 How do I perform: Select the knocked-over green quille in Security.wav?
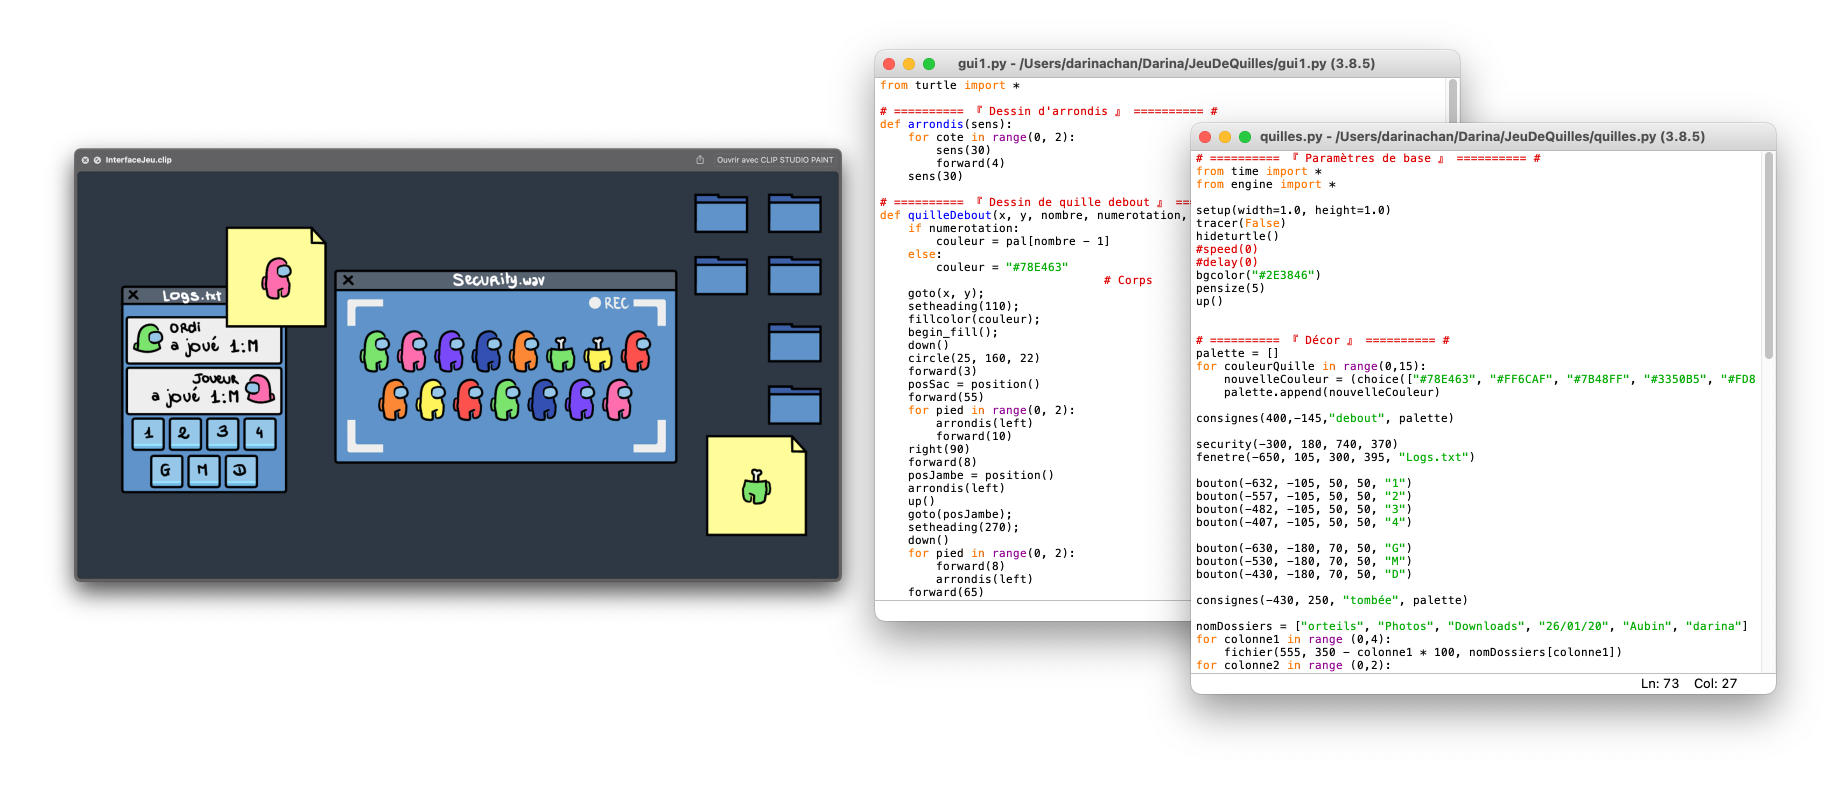tap(561, 354)
